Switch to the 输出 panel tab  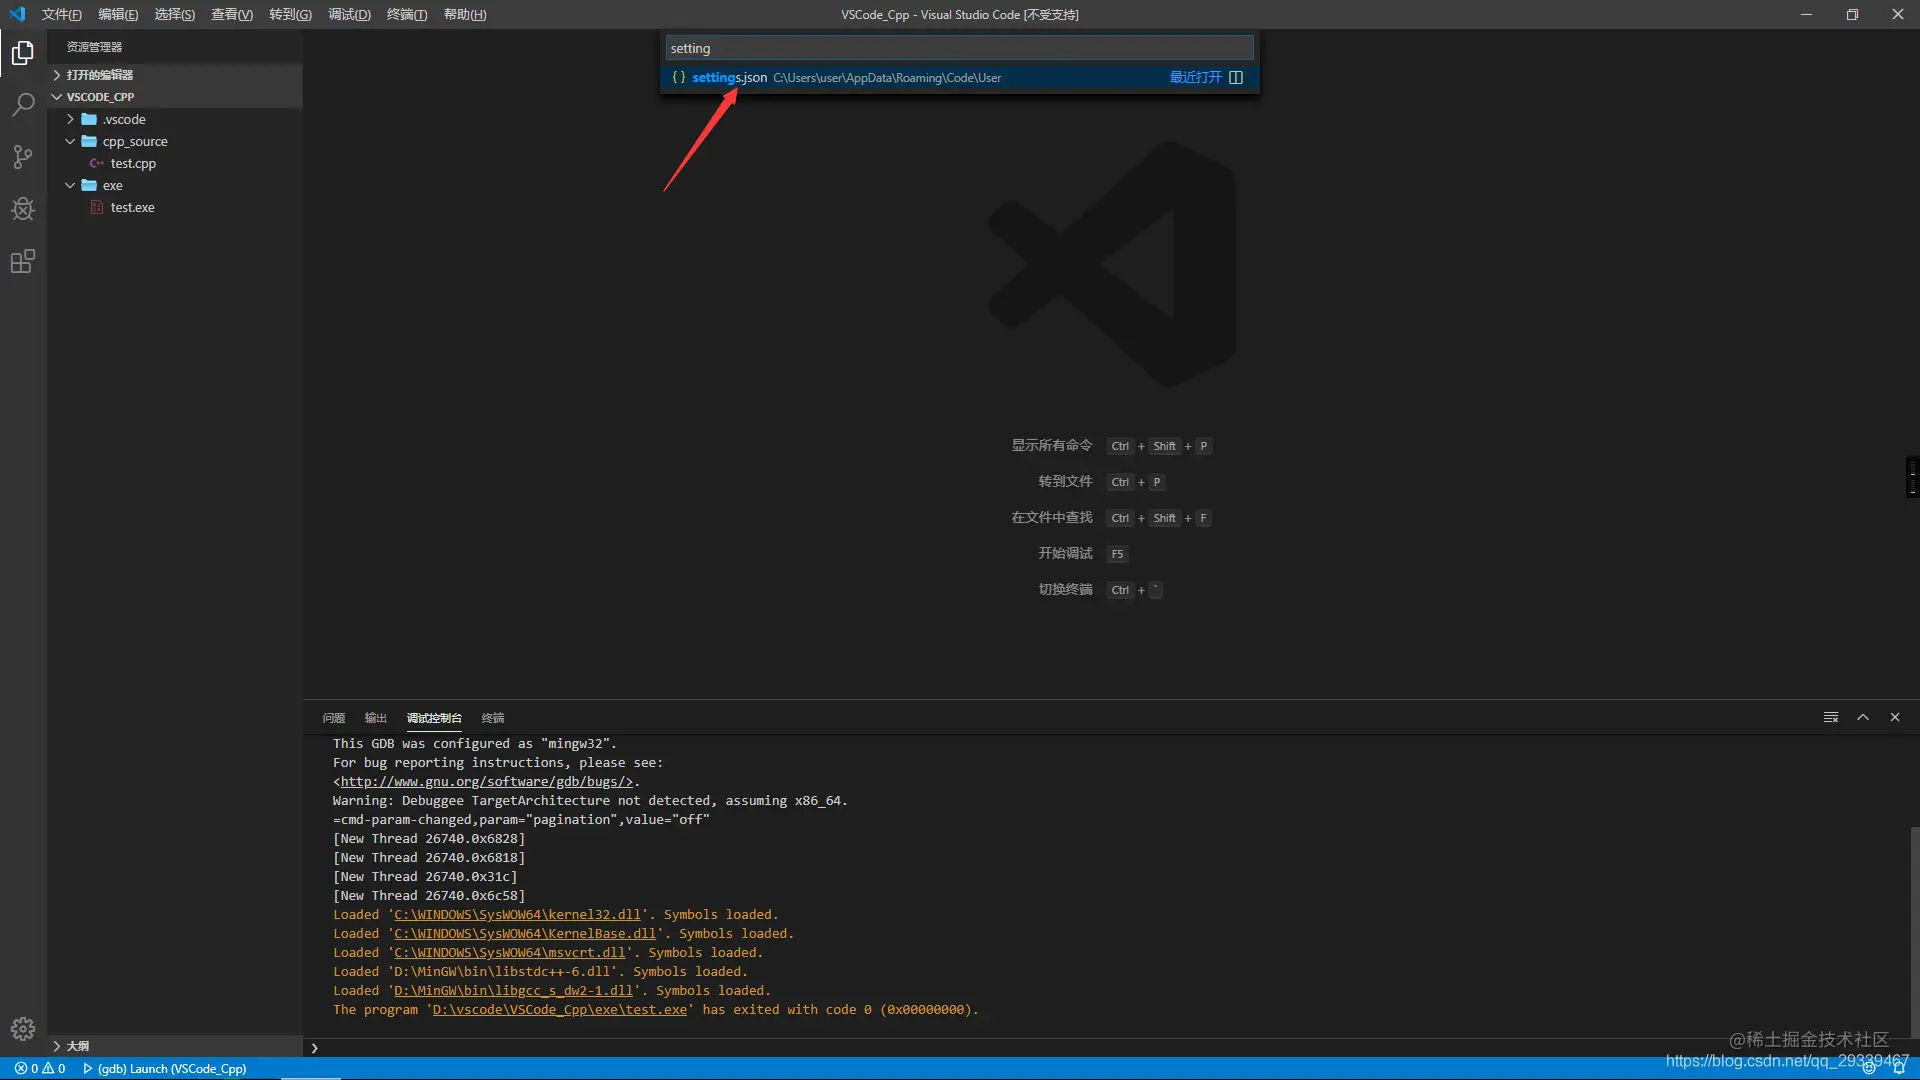(375, 718)
